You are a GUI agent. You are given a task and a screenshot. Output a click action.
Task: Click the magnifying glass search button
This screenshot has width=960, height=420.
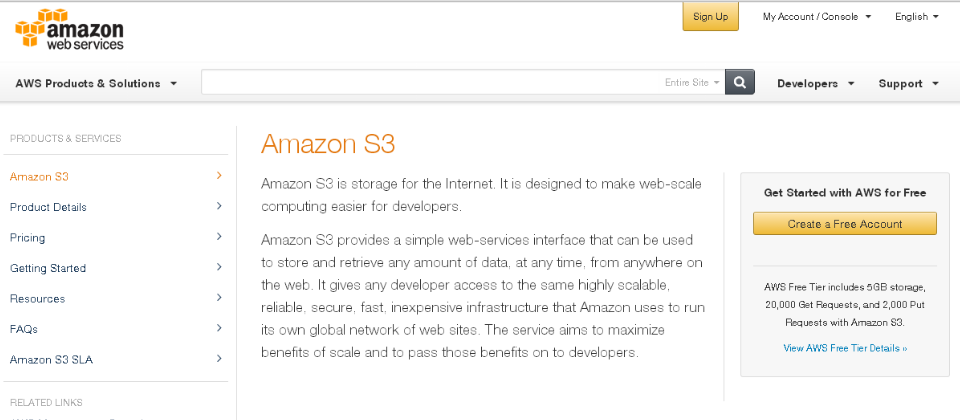pos(740,83)
